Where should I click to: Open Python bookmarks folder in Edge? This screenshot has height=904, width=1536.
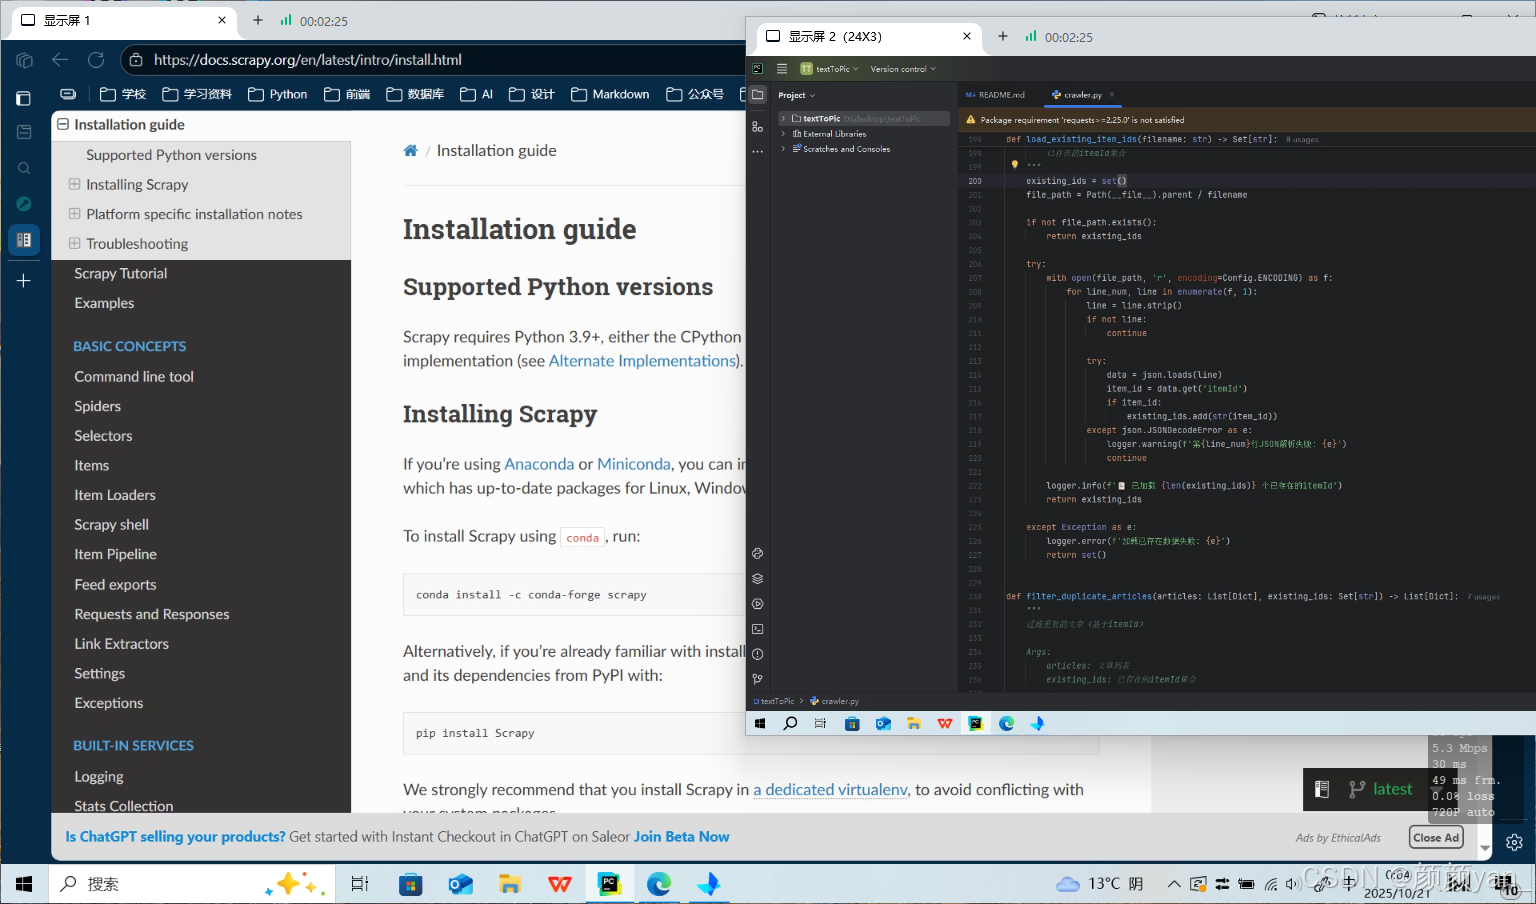(278, 94)
